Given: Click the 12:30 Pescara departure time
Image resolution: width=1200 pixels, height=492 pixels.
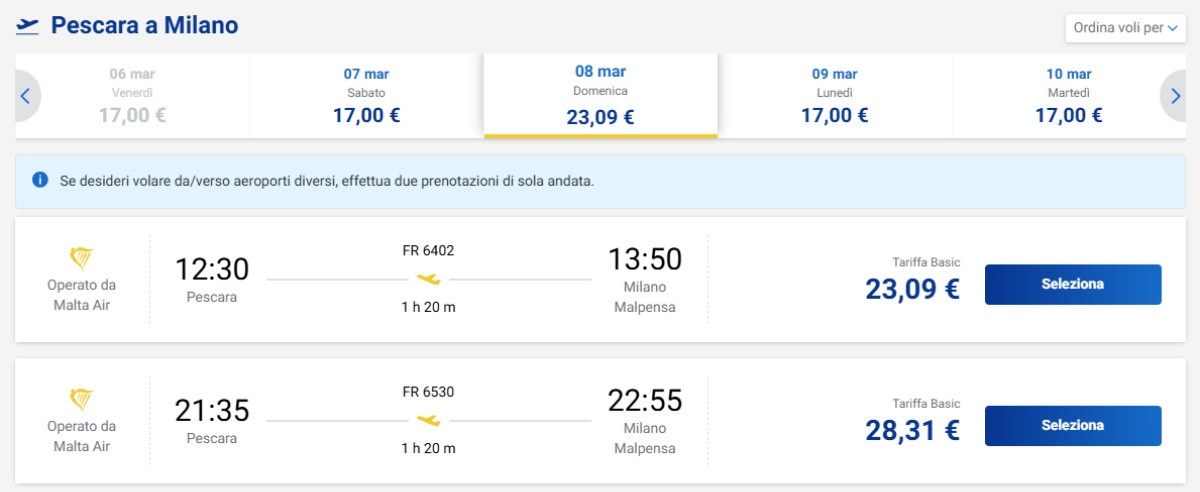Looking at the screenshot, I should click(x=212, y=269).
